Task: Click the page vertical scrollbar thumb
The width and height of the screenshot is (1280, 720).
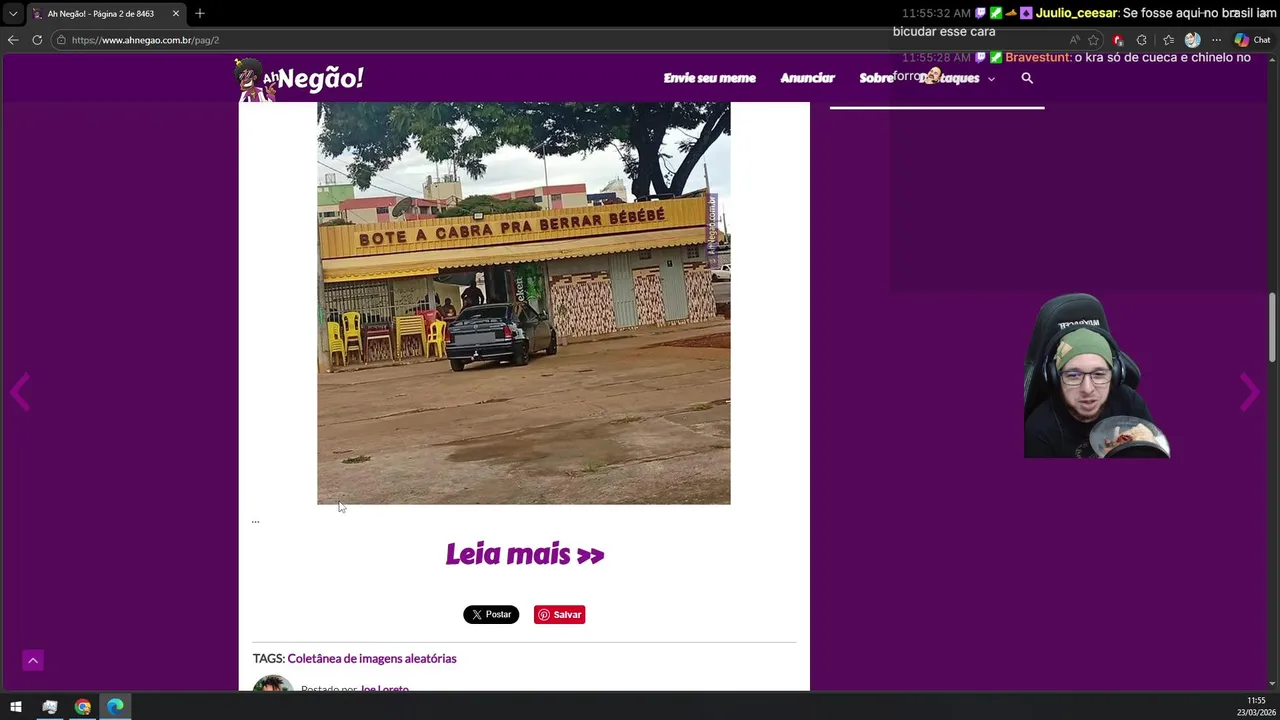Action: click(1273, 327)
